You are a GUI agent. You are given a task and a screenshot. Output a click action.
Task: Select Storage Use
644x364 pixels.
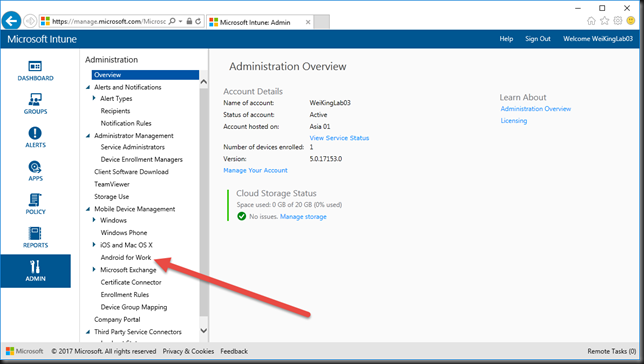[x=111, y=197]
